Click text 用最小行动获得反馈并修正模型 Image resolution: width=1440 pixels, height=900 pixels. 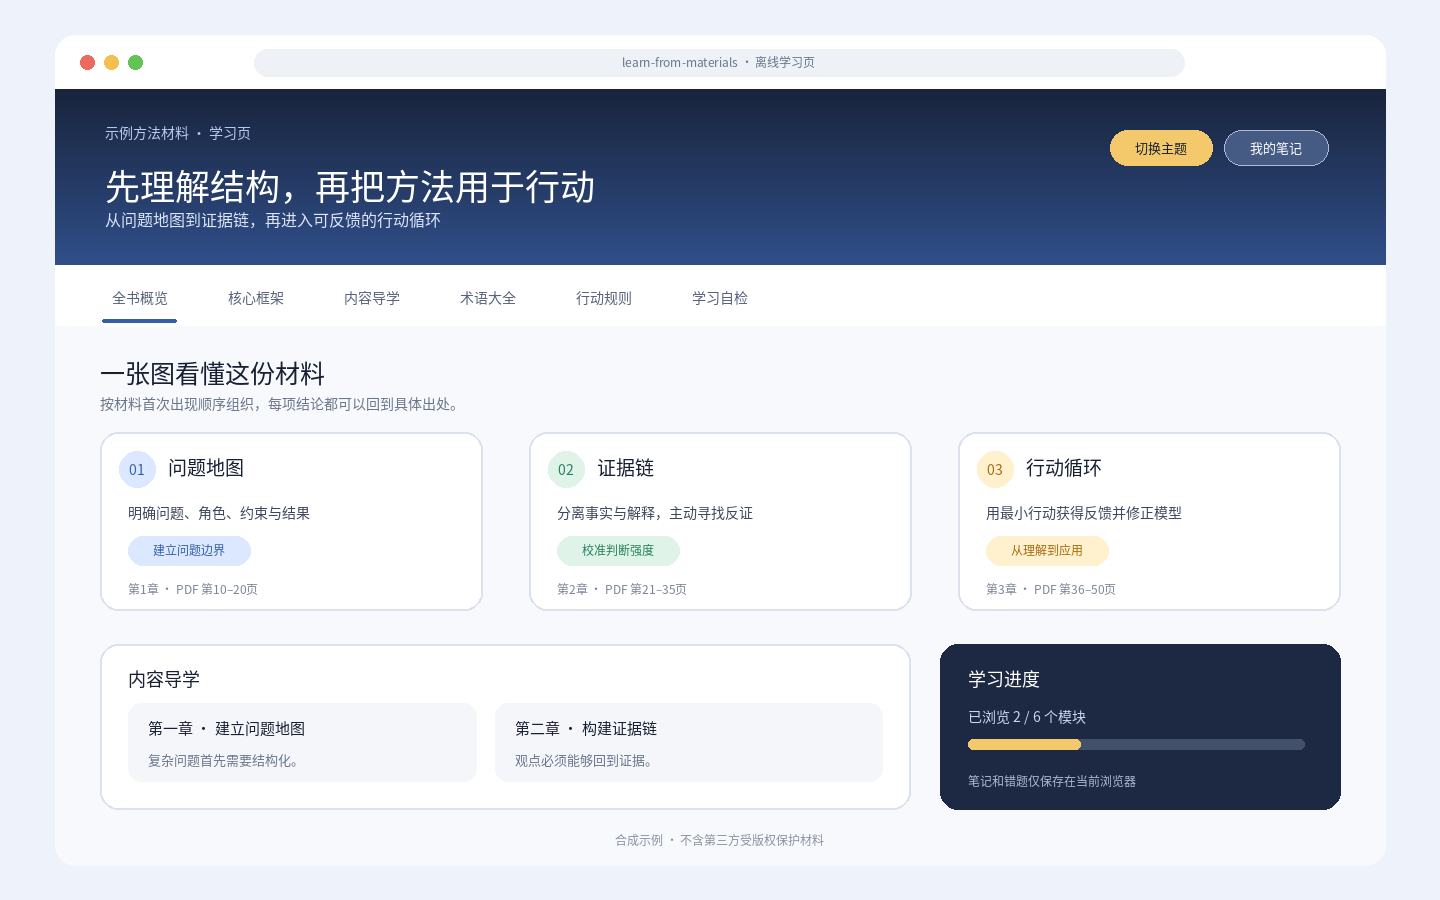coord(1084,513)
